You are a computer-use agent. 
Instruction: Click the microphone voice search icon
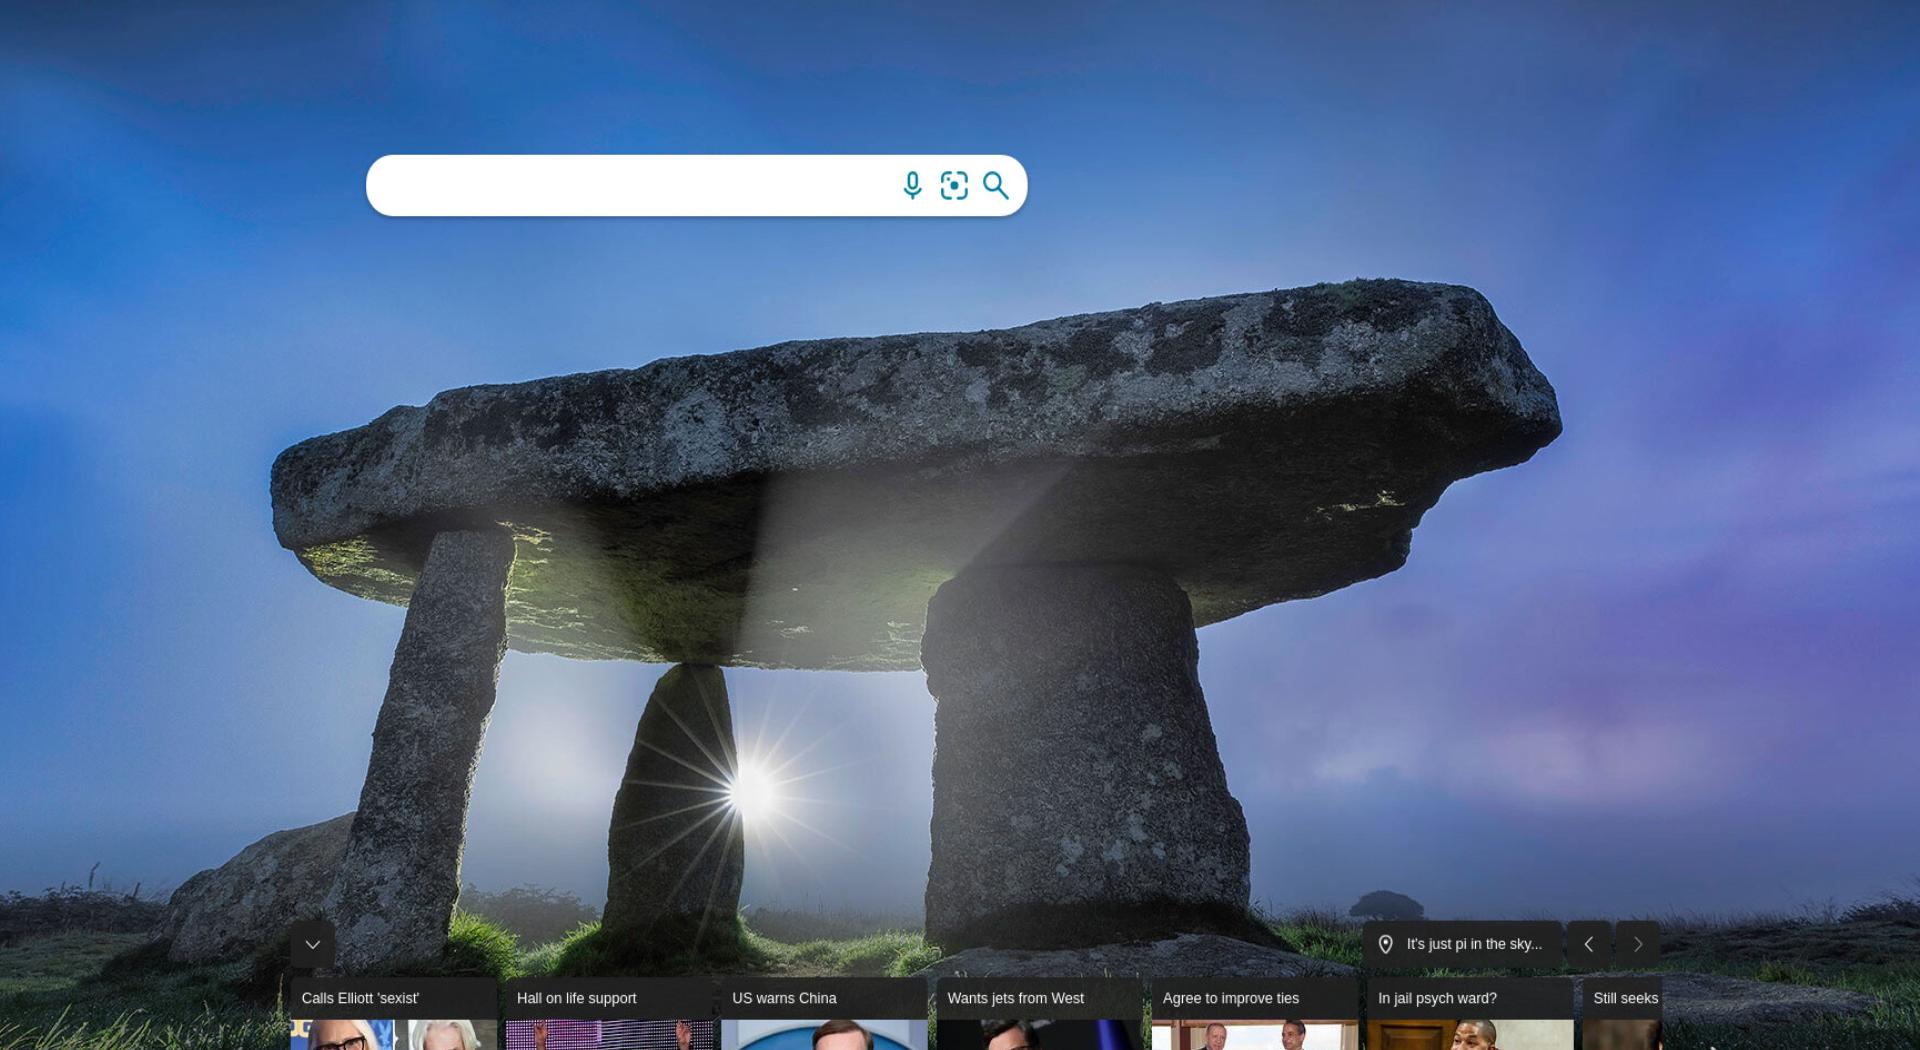(x=912, y=185)
